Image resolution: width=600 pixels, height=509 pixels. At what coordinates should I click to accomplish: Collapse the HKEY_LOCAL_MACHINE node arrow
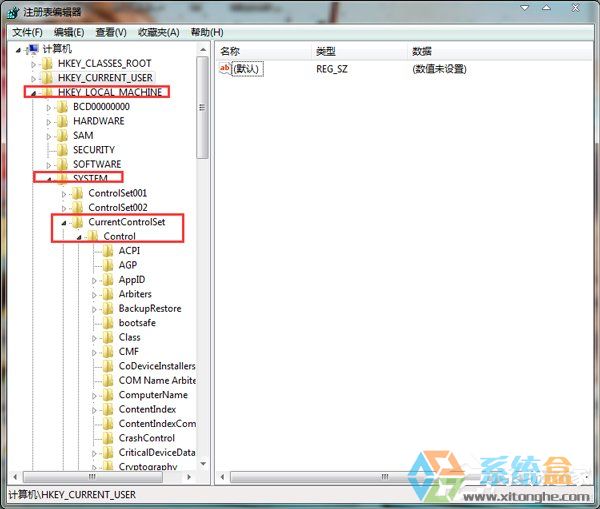(34, 93)
